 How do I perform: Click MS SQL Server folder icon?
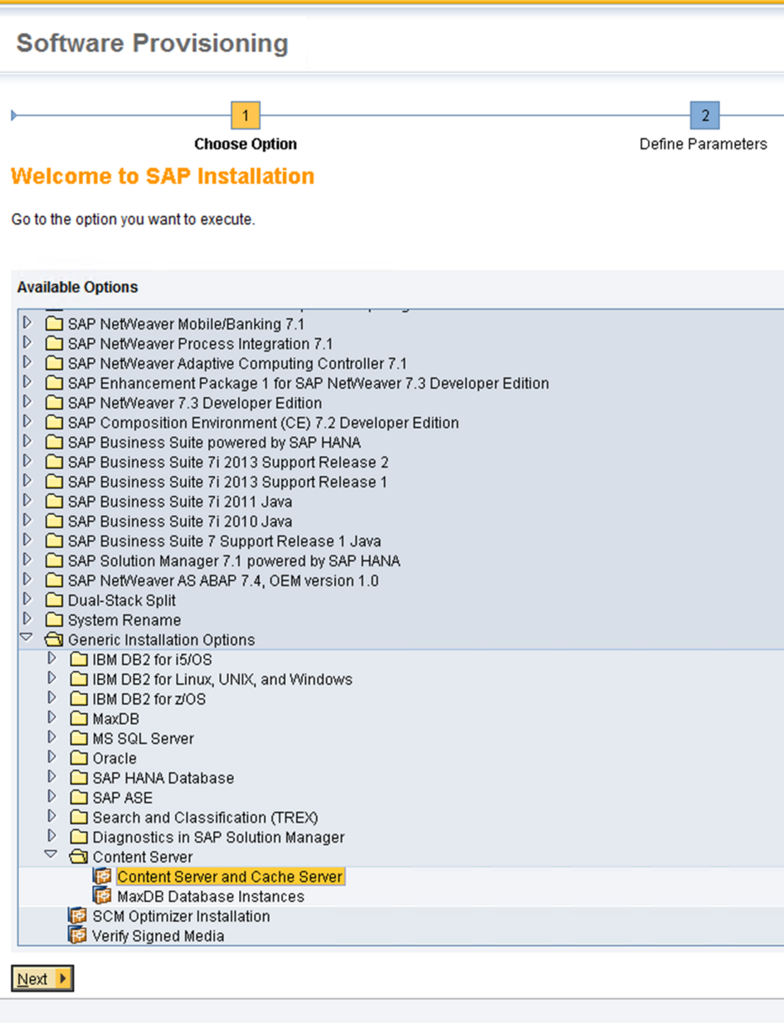point(79,738)
